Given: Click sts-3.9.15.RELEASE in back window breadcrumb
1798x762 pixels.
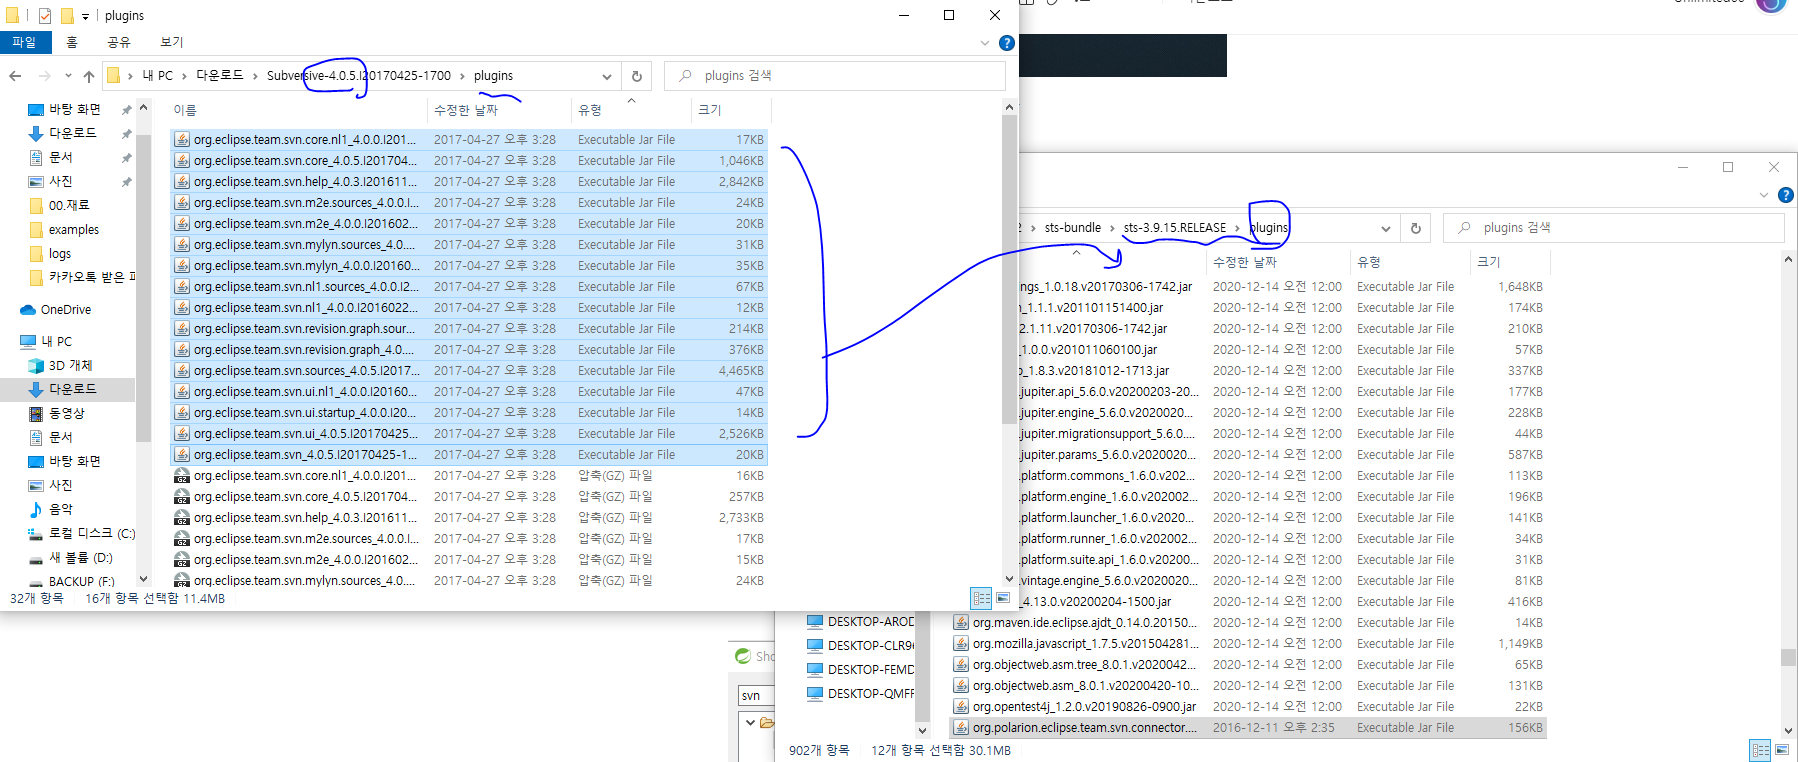Looking at the screenshot, I should 1175,228.
